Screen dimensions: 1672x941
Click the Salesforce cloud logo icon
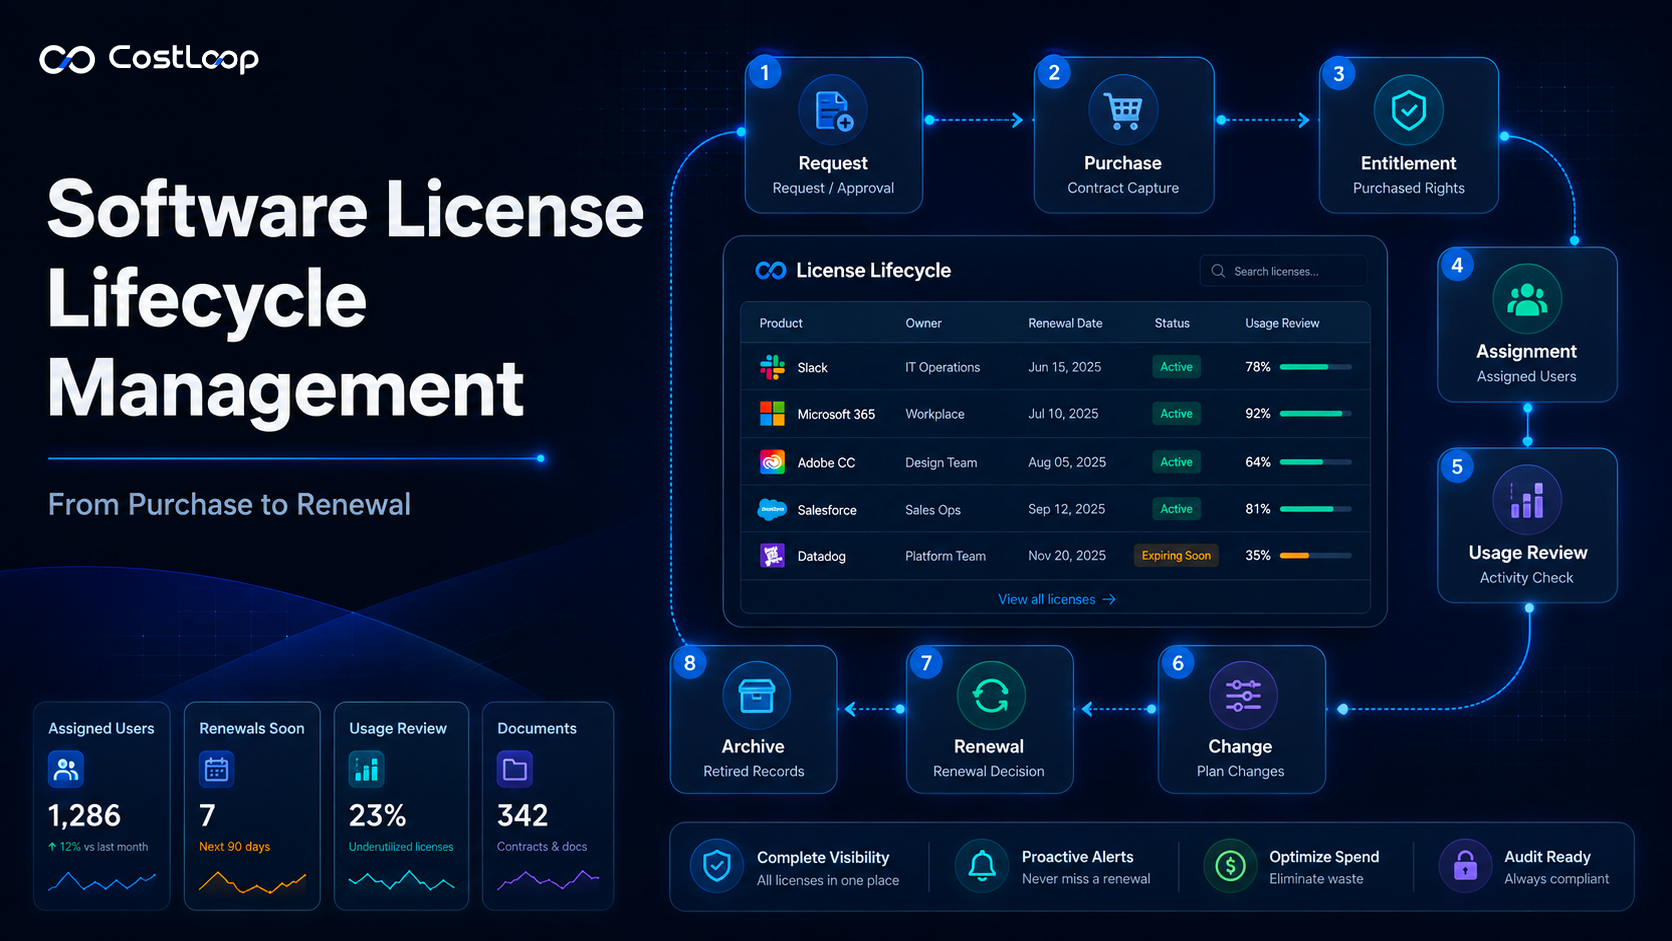[772, 509]
